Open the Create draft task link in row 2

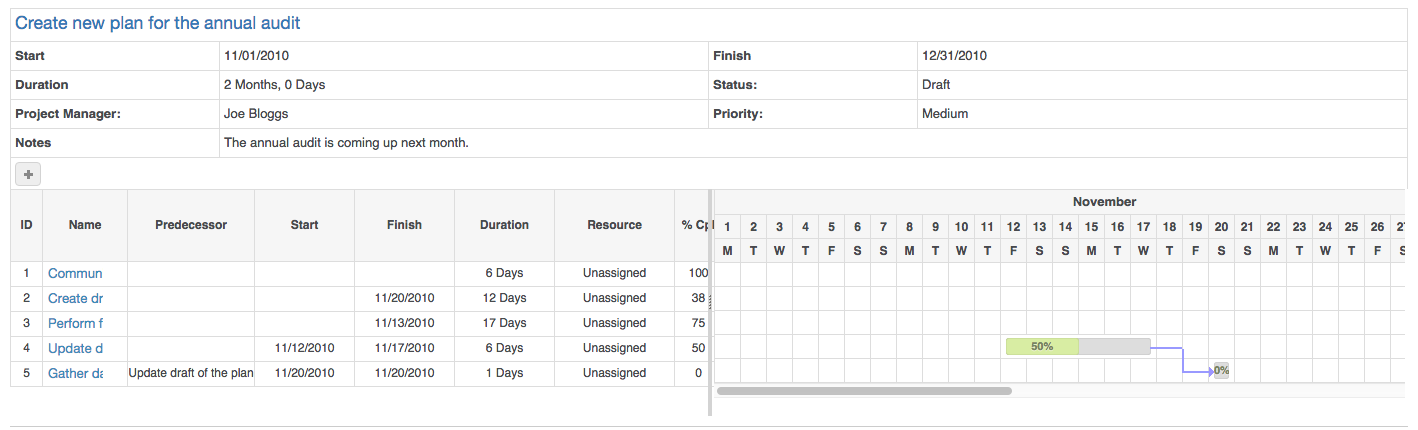(x=75, y=298)
